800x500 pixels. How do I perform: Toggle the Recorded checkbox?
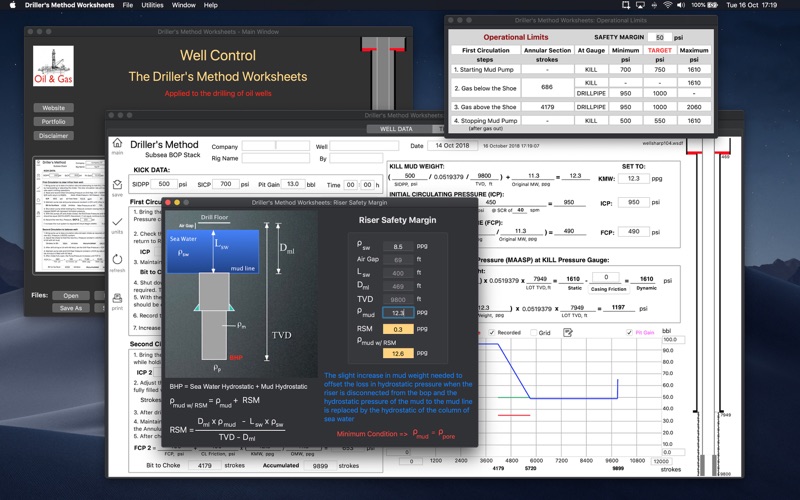coord(492,333)
